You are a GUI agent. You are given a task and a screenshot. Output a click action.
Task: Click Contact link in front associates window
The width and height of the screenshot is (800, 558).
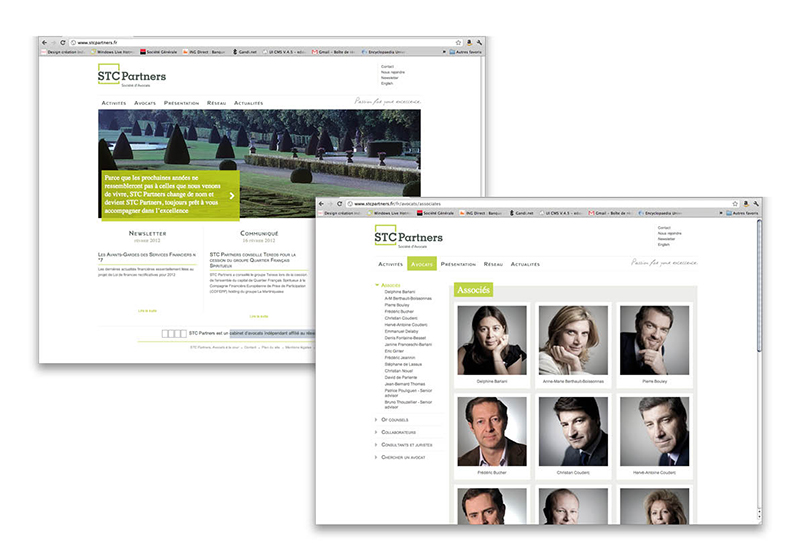pos(664,228)
